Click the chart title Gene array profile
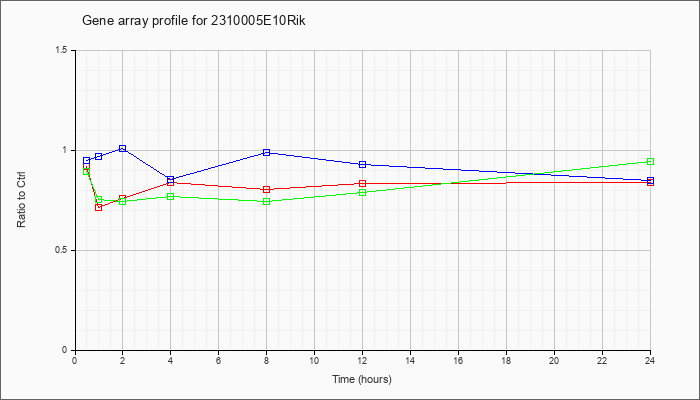700x400 pixels. [x=194, y=21]
